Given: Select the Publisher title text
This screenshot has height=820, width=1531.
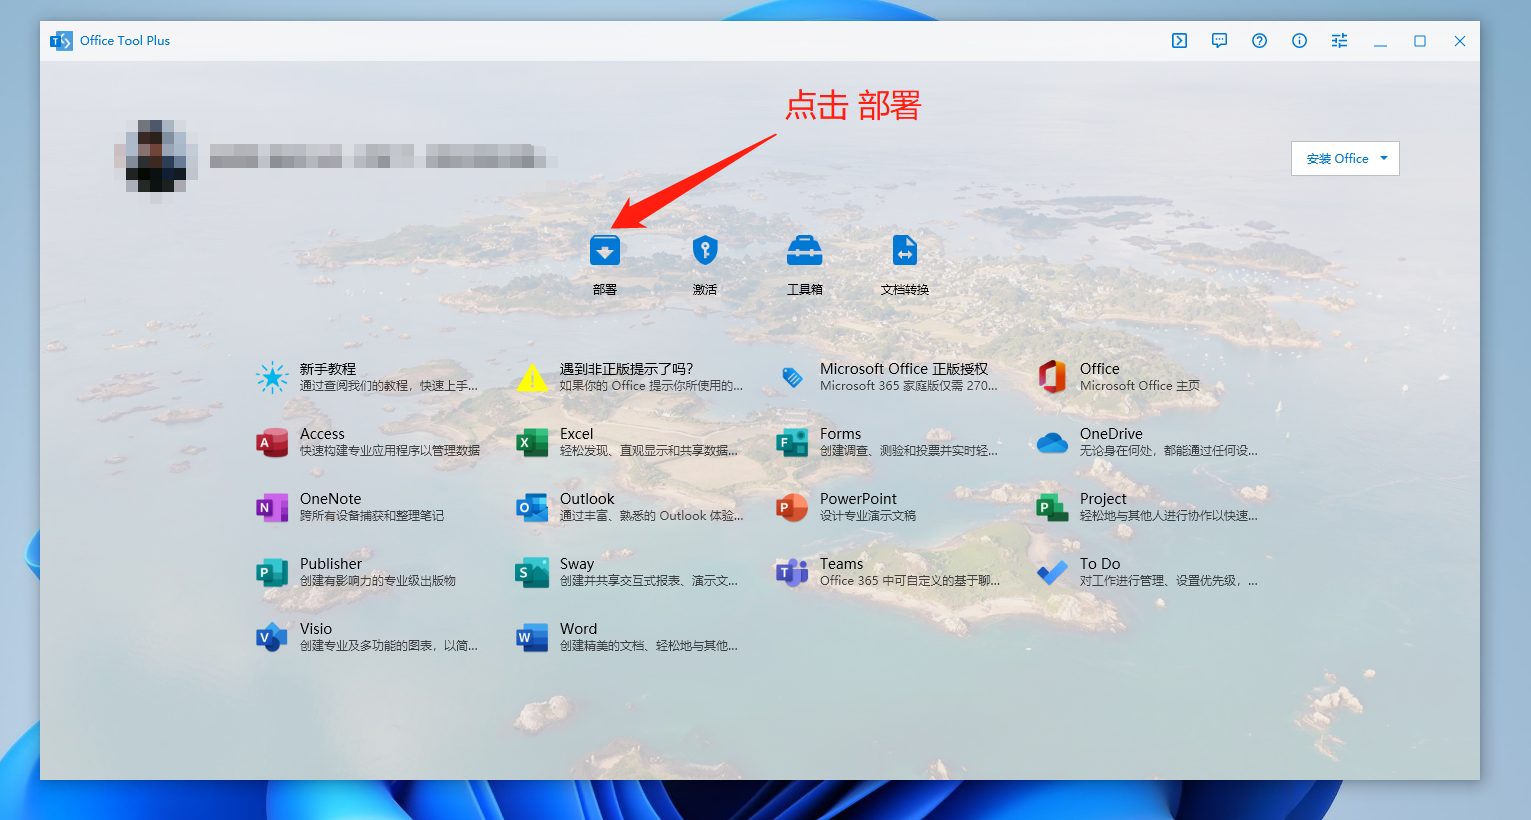Looking at the screenshot, I should coord(331,564).
